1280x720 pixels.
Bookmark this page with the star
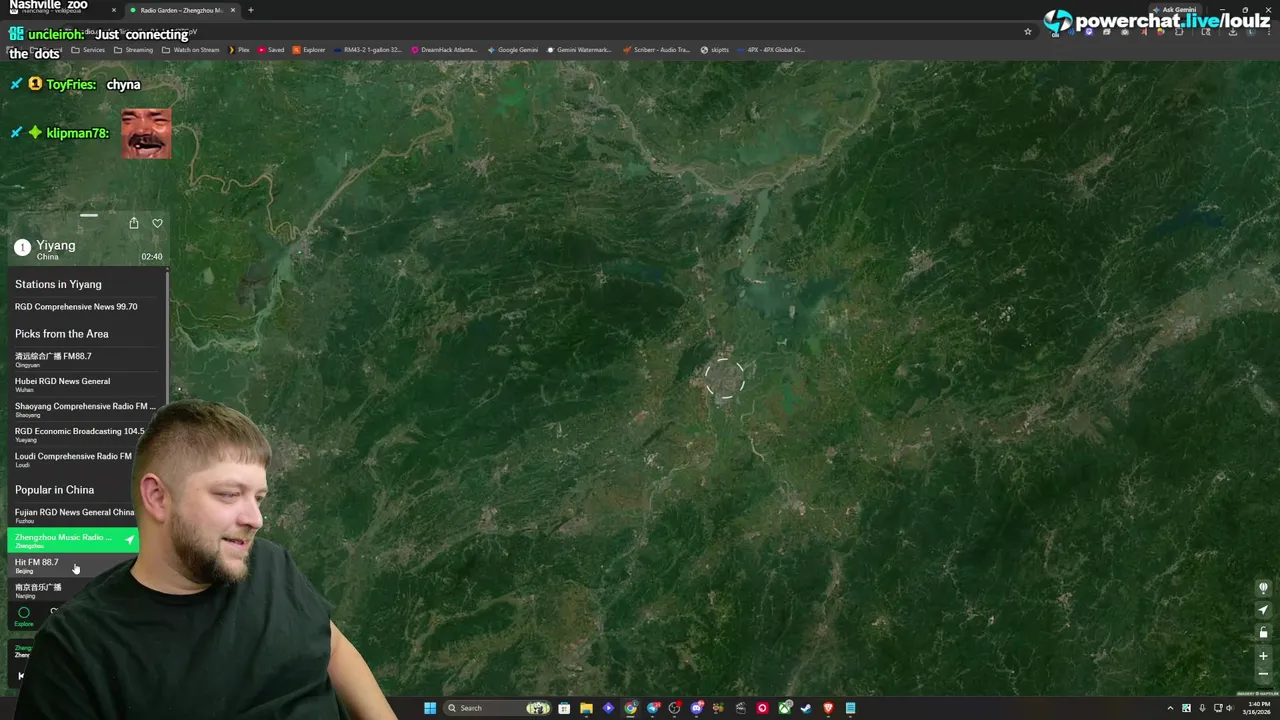point(1028,32)
